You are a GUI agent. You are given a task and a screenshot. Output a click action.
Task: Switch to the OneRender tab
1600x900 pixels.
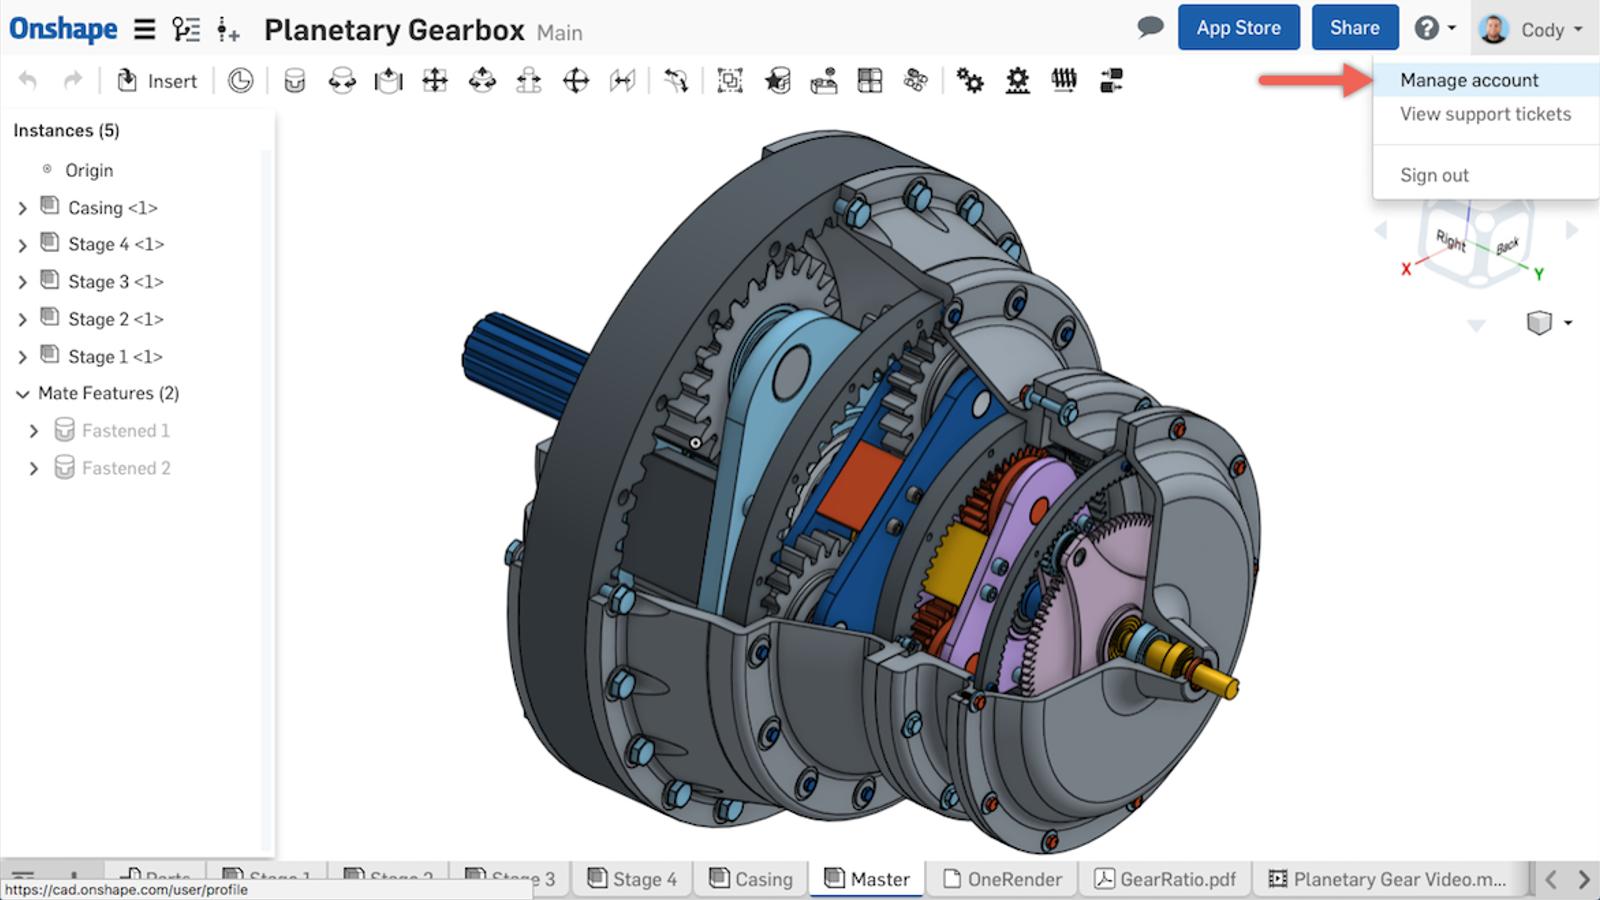pos(1003,879)
